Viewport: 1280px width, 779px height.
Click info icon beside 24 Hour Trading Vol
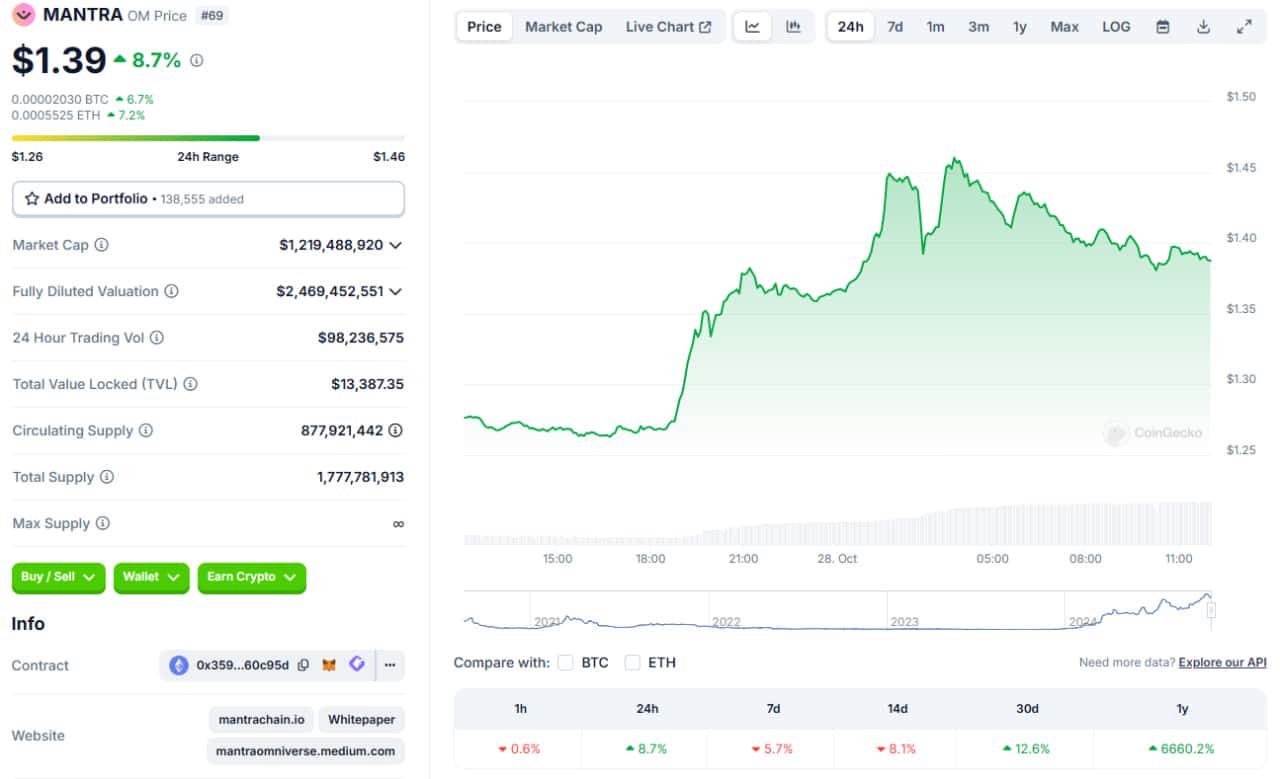157,338
